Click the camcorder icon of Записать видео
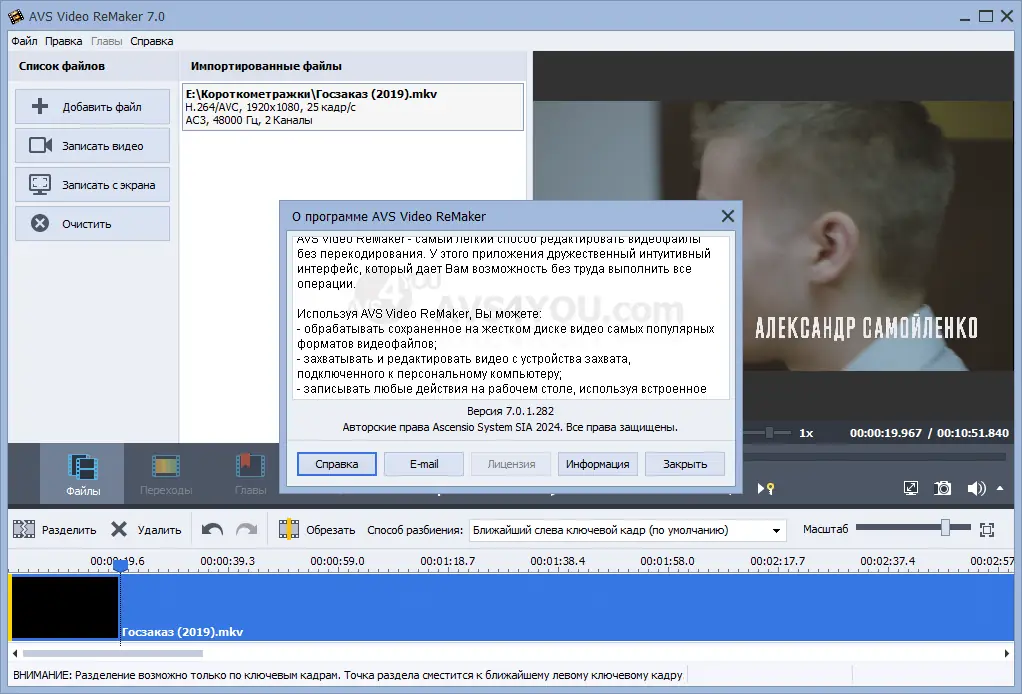This screenshot has width=1022, height=694. point(40,145)
